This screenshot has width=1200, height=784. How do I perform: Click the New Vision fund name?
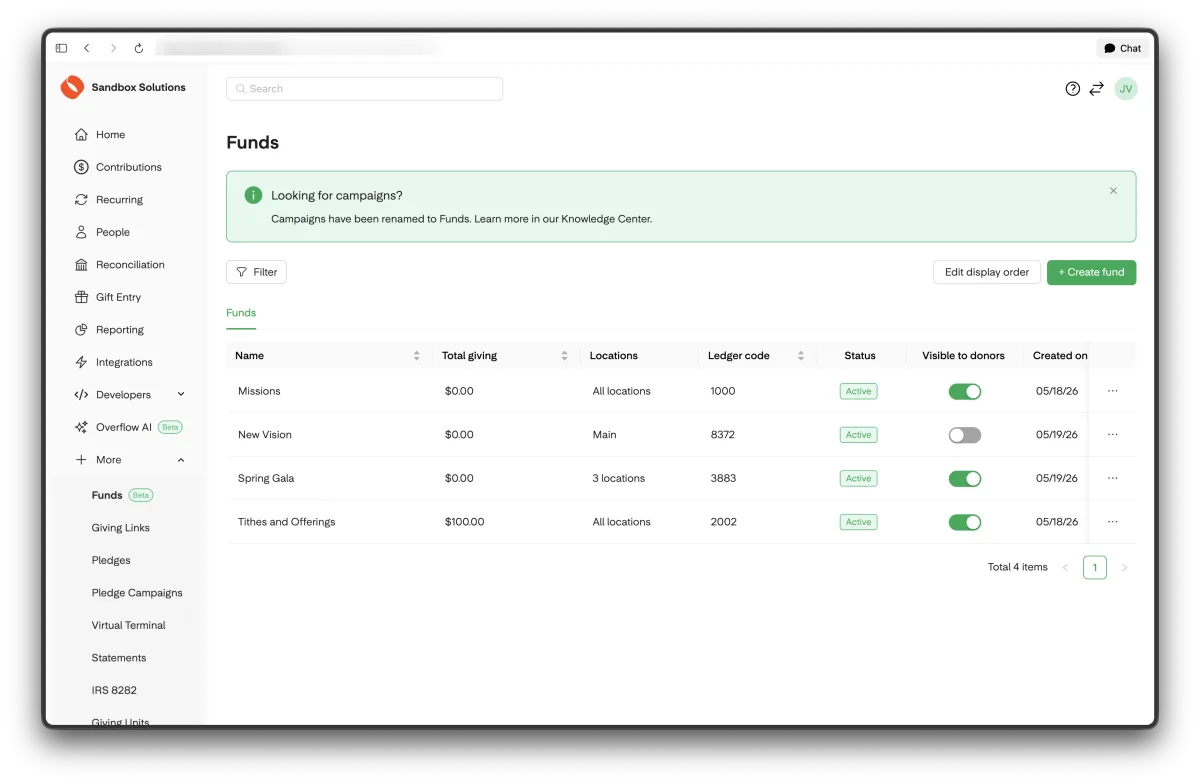(x=265, y=435)
